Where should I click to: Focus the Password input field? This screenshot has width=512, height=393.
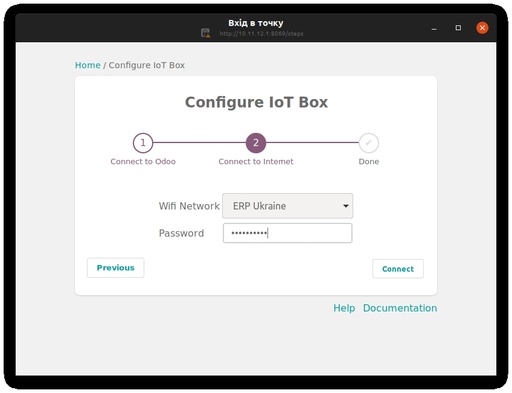(287, 233)
